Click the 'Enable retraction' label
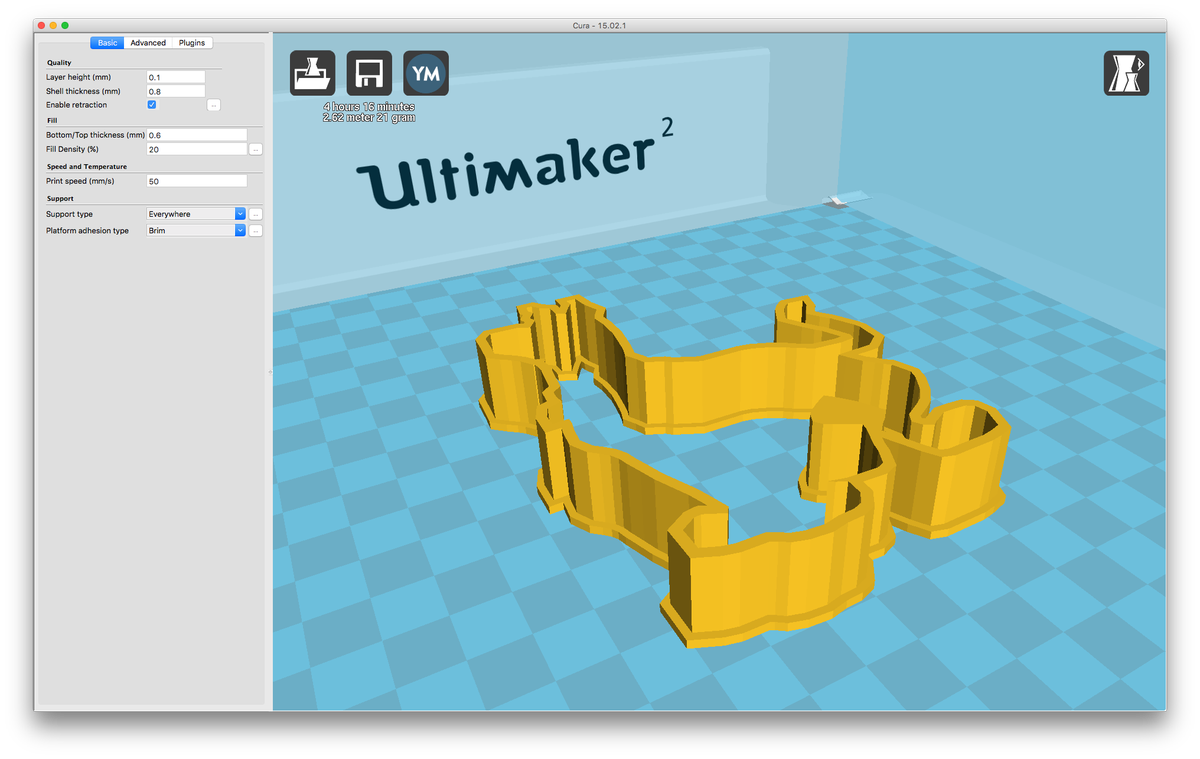The width and height of the screenshot is (1200, 759). coord(77,105)
